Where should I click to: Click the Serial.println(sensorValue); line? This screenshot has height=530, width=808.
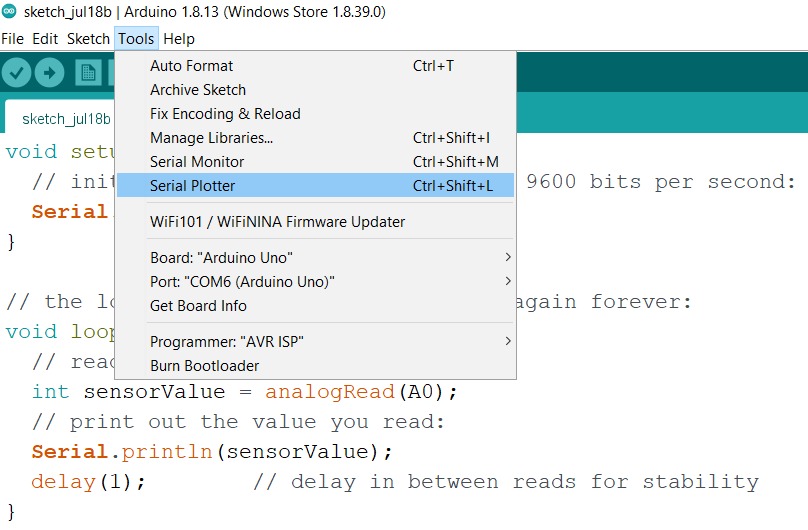[212, 452]
